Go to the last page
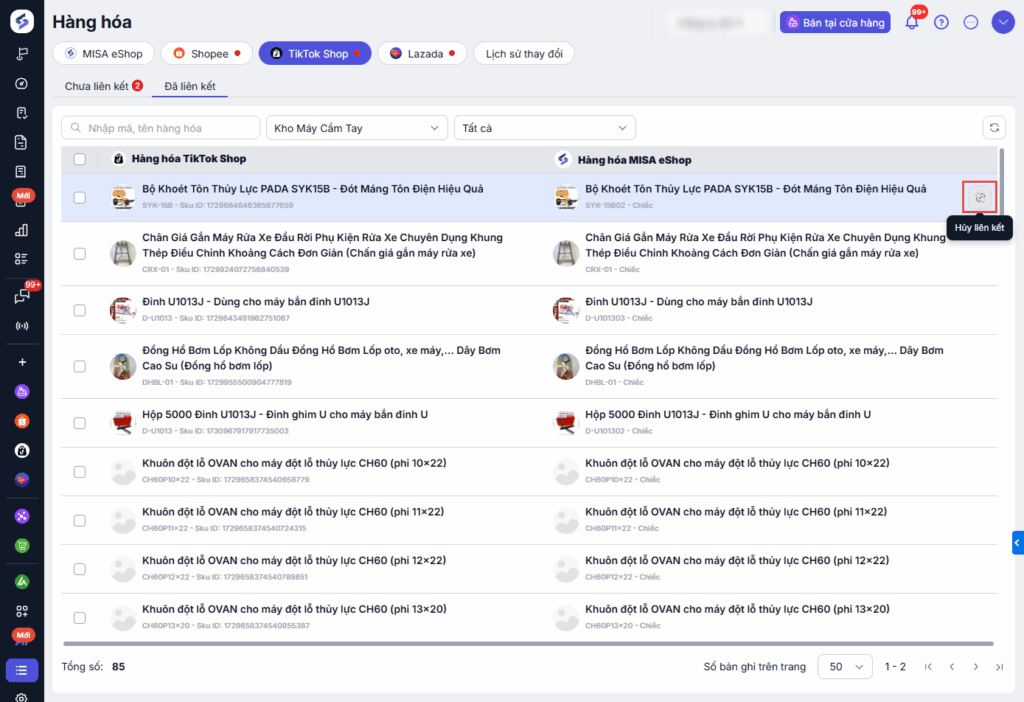Screen dimensions: 1024x702 999,667
